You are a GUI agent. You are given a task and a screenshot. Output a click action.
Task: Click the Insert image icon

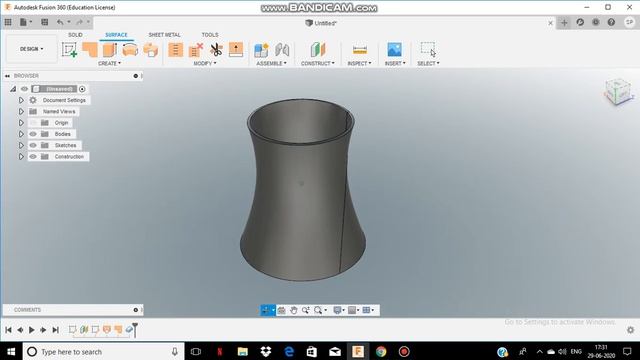(x=395, y=50)
